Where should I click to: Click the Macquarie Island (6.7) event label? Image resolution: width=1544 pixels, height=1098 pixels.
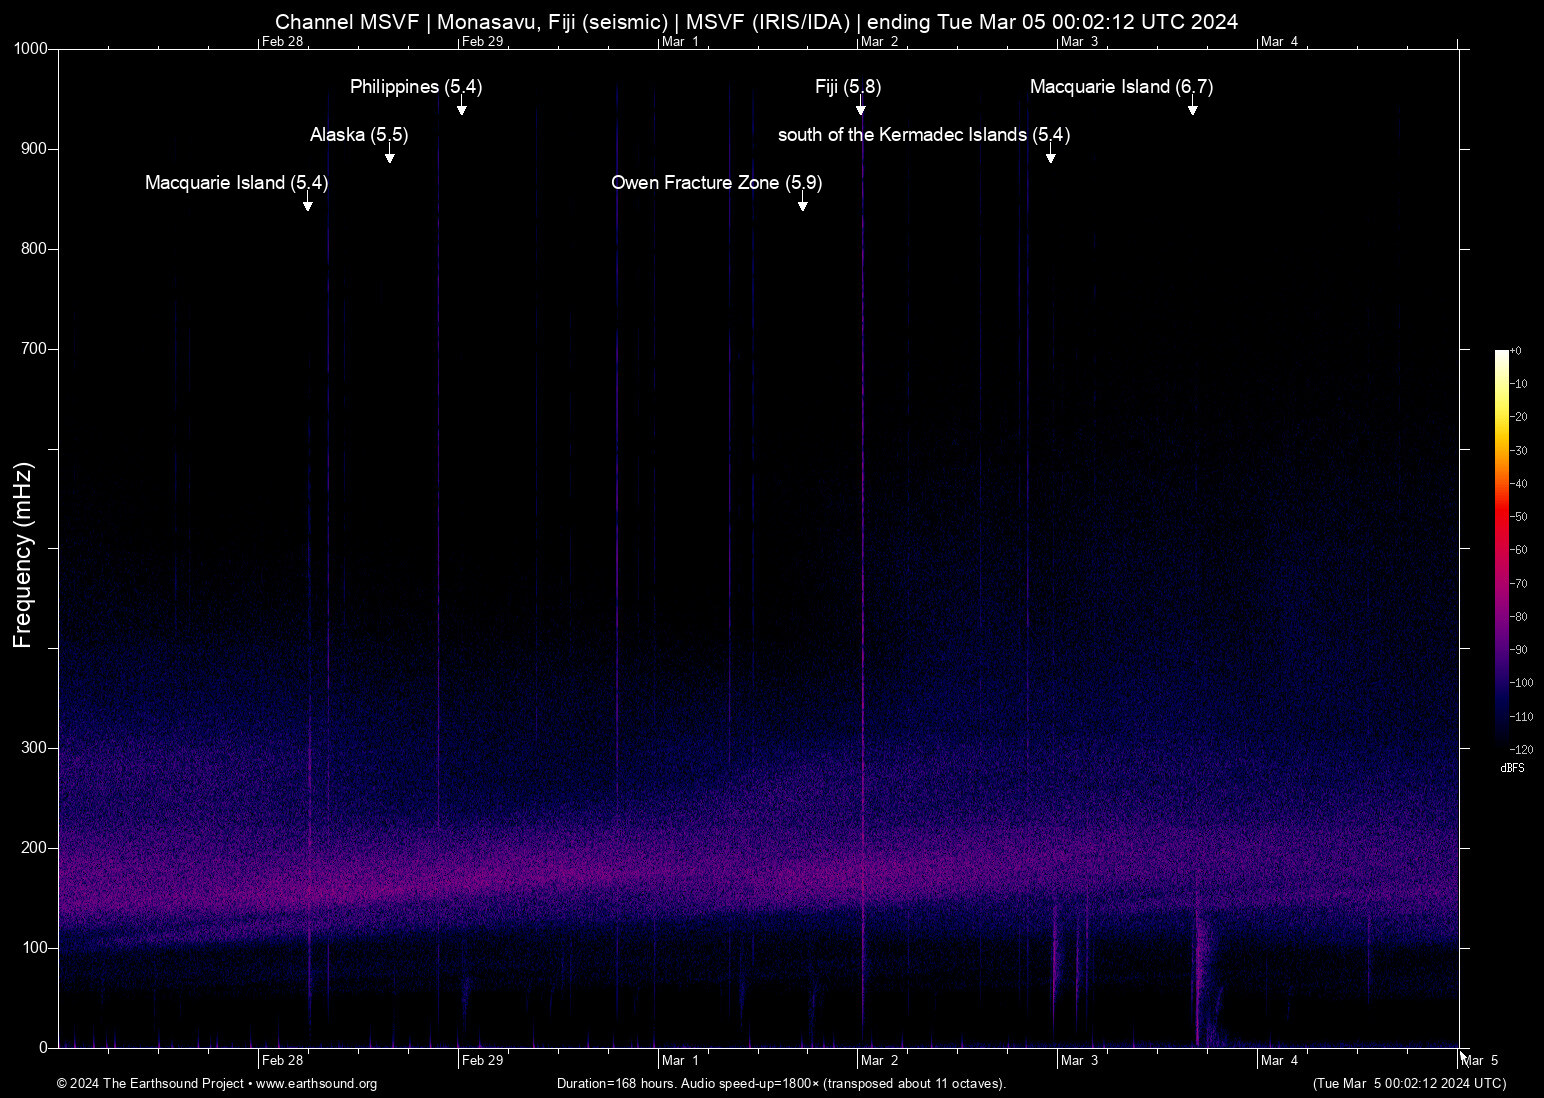[x=1121, y=87]
